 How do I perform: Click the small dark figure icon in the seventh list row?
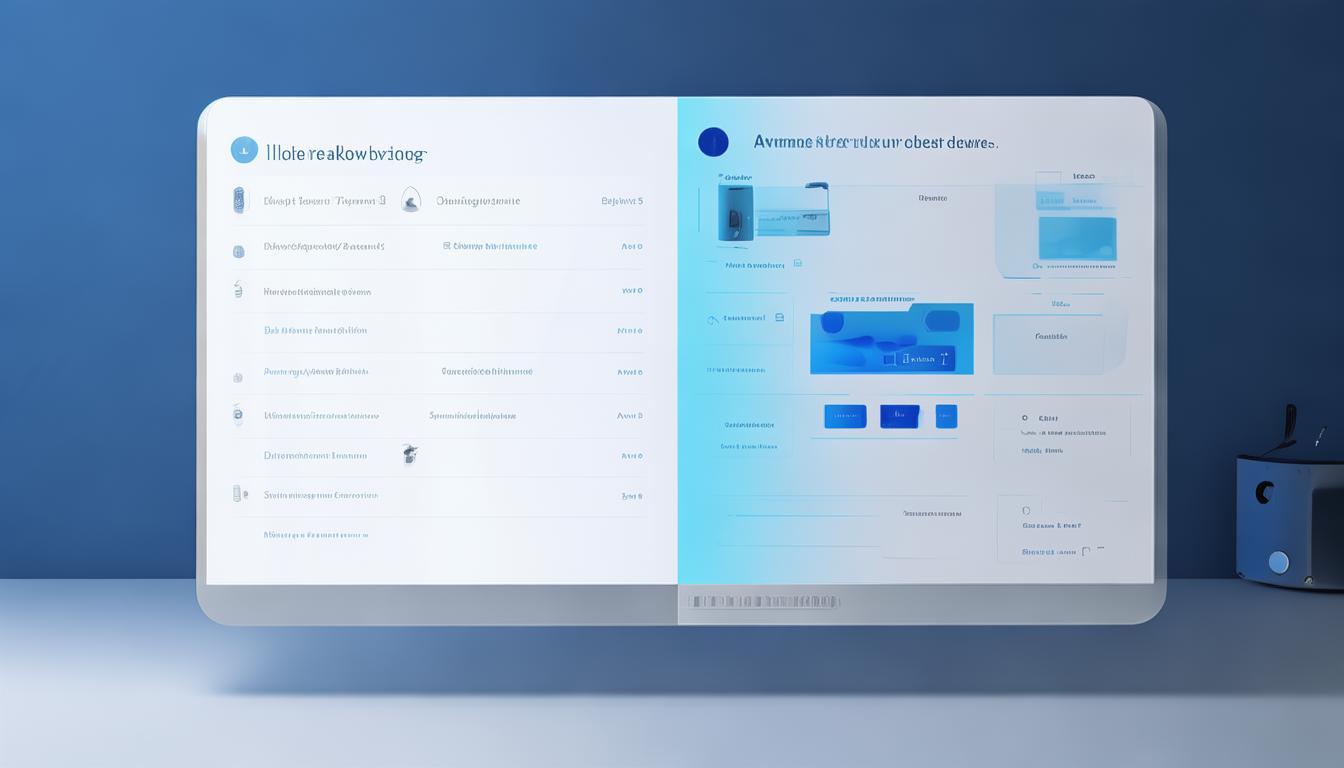(x=409, y=454)
